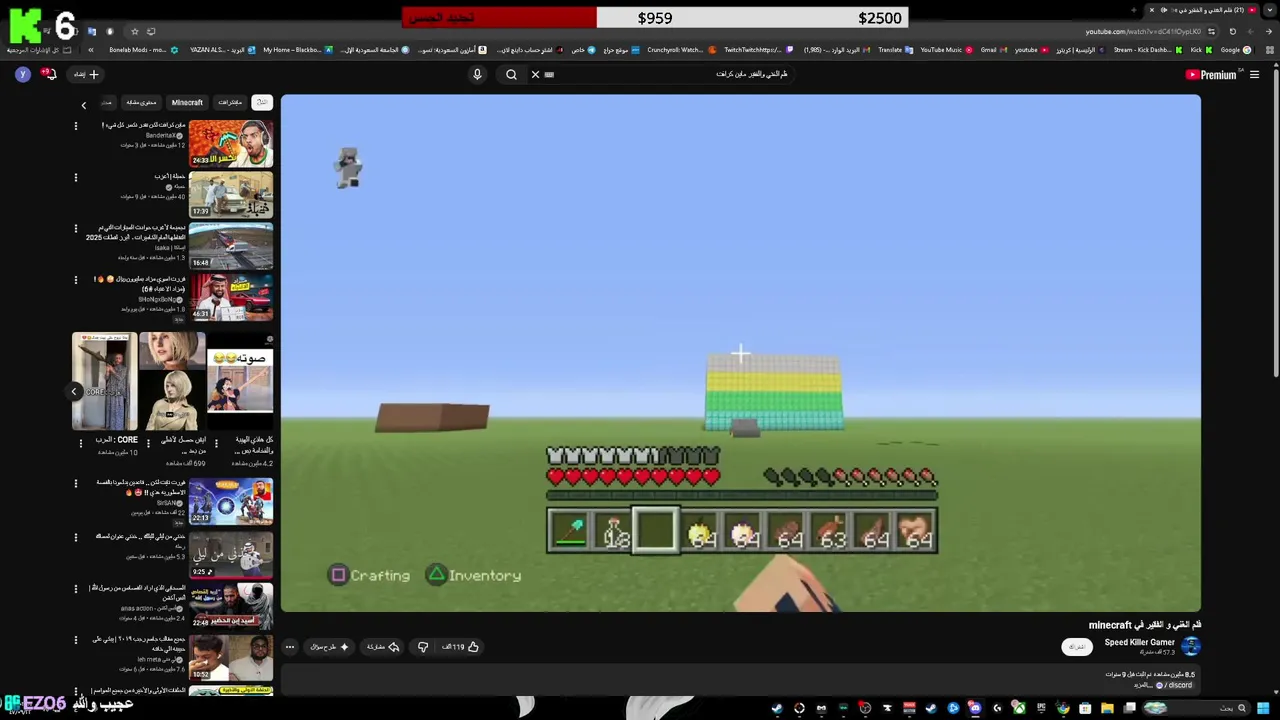Open the Speed Killer Gamer channel name link
Image resolution: width=1280 pixels, height=720 pixels.
point(1139,642)
